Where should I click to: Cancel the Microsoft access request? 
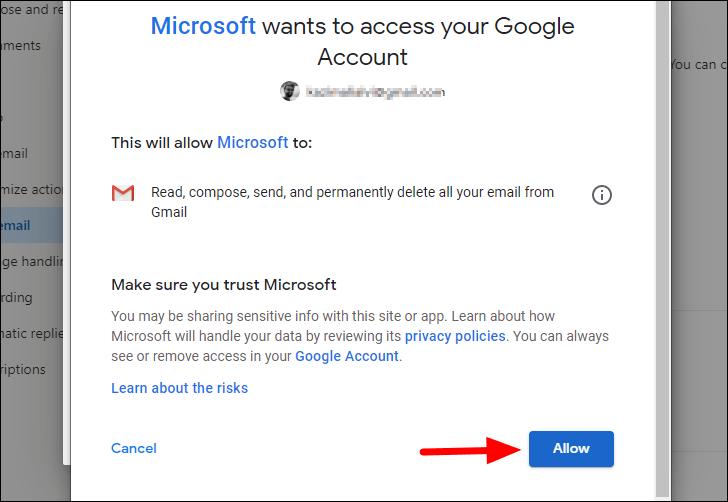(x=134, y=448)
